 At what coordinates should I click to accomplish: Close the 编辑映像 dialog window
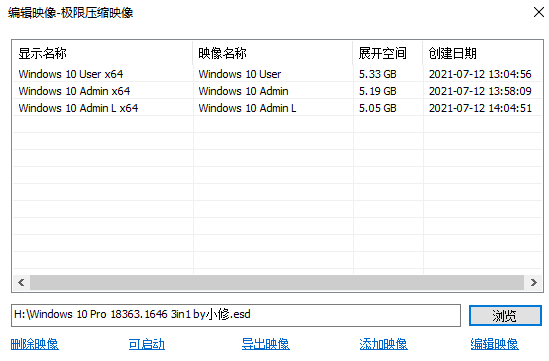point(539,12)
